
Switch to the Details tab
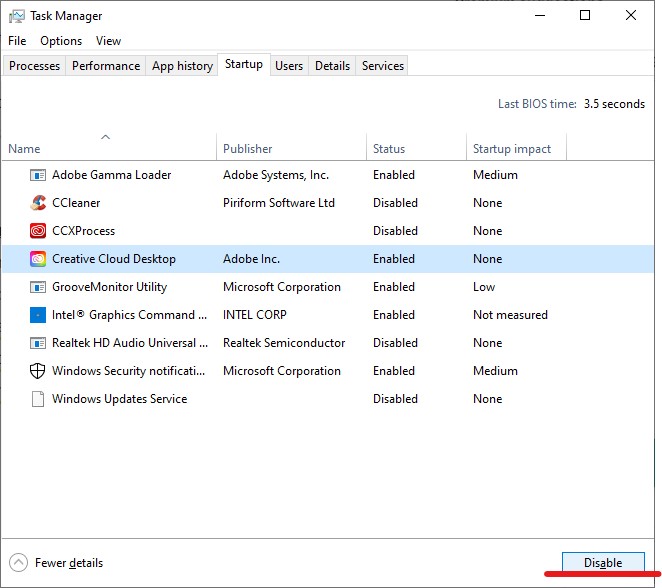(332, 66)
